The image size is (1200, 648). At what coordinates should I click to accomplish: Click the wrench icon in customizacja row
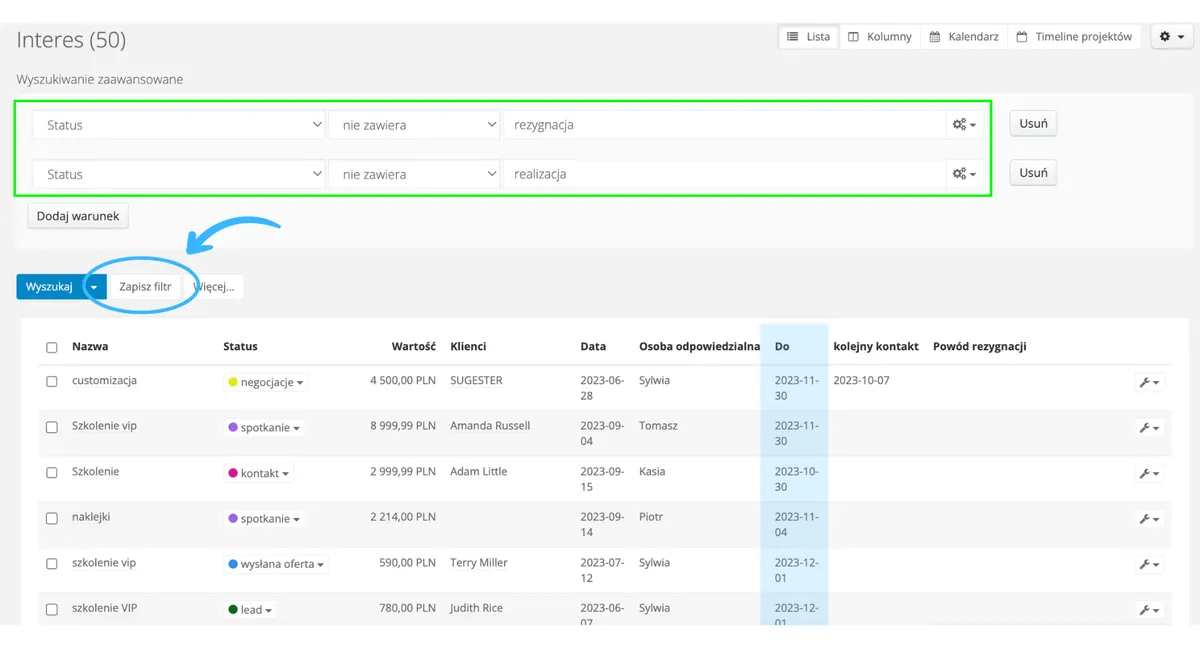pos(1149,382)
